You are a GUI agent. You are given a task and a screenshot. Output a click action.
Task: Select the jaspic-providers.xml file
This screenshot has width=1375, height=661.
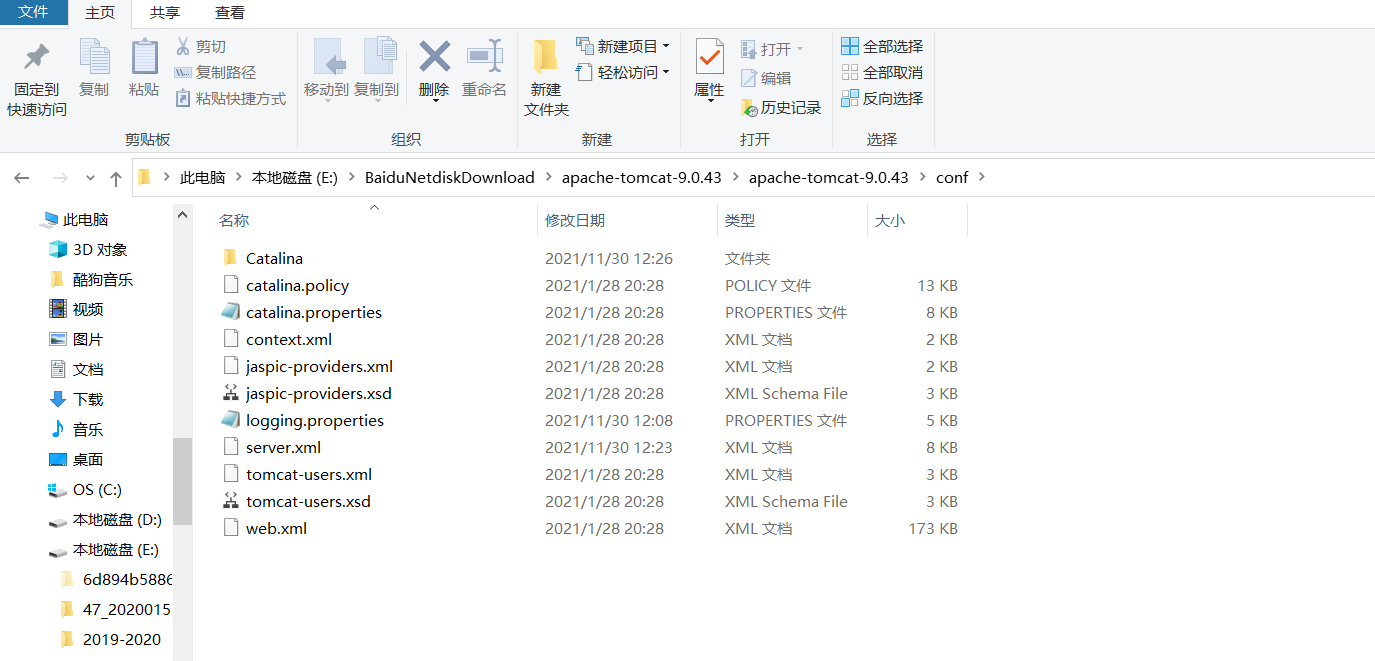(x=319, y=366)
